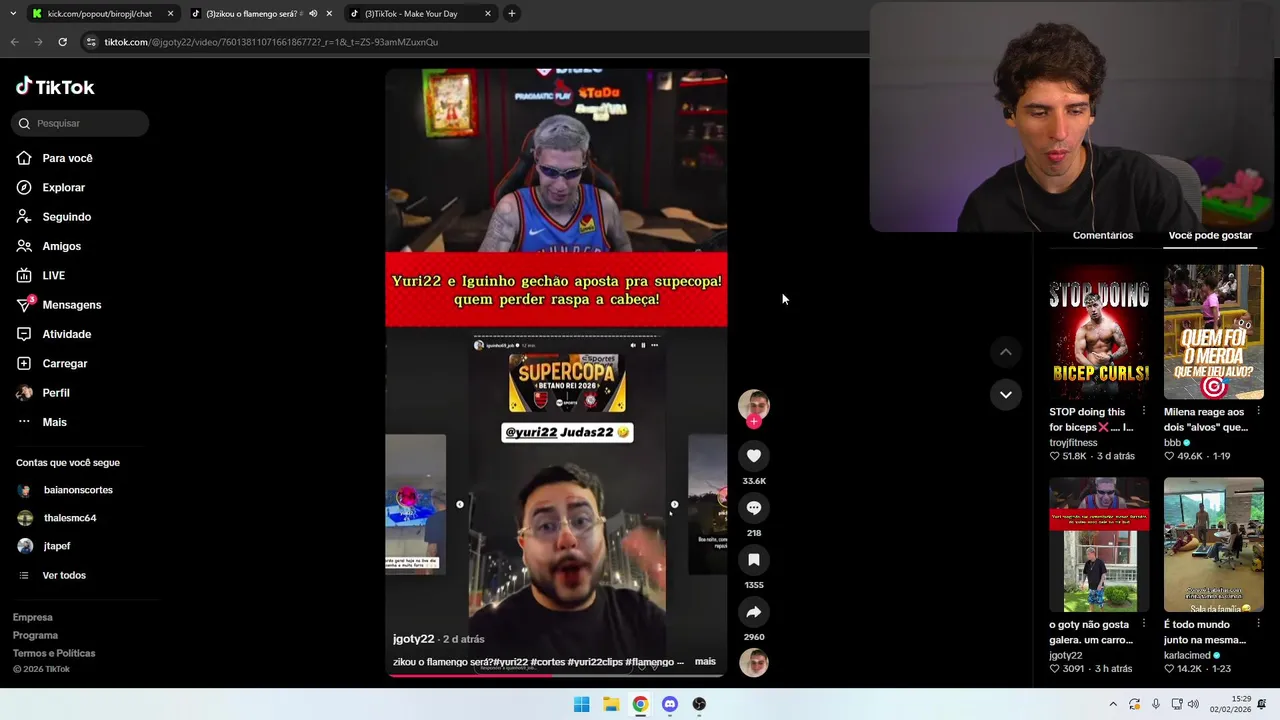Click the sound disc avatar
Screen dimensions: 1280x720
point(754,662)
